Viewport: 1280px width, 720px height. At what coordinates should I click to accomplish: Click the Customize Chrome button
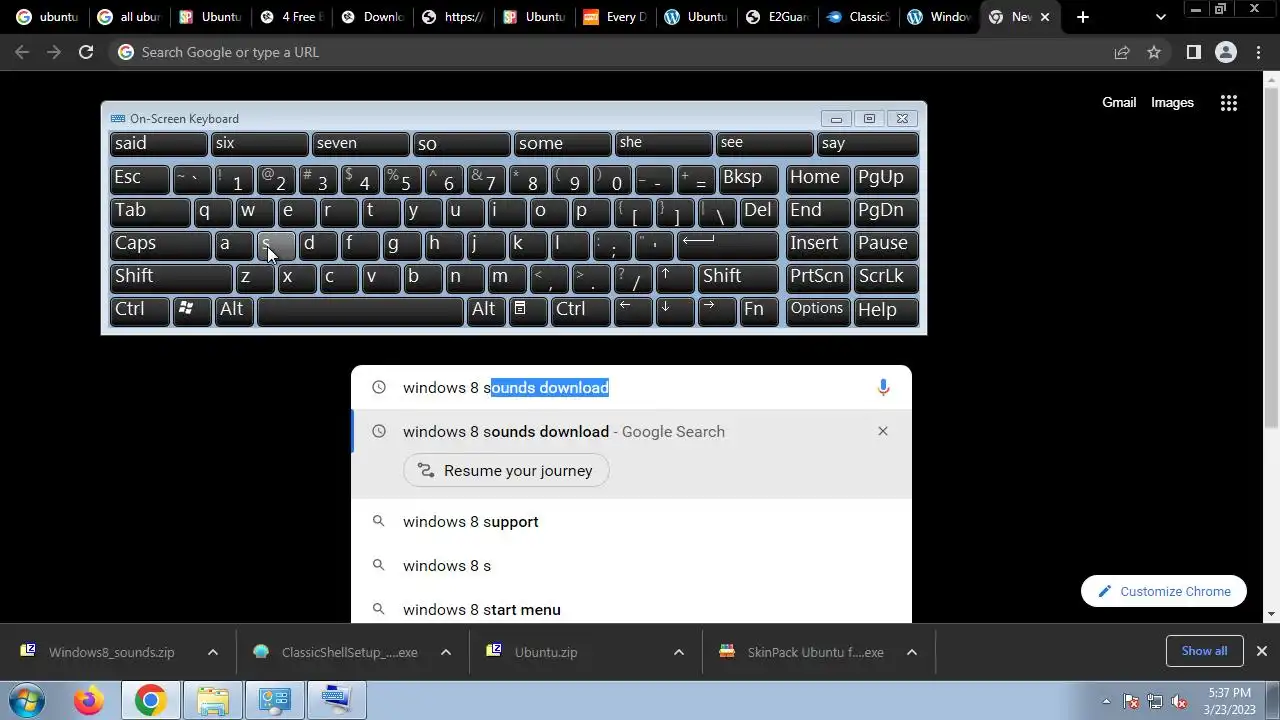[1163, 591]
